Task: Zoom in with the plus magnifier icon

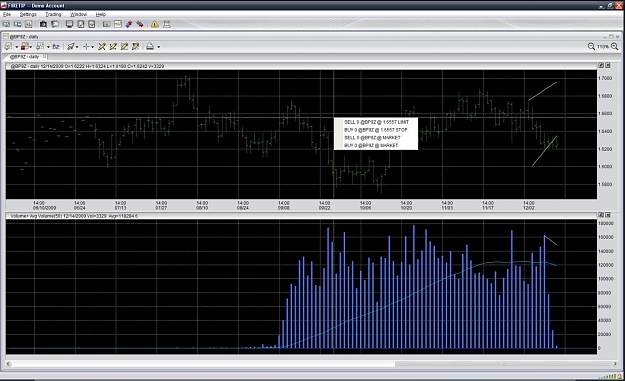Action: pos(615,47)
